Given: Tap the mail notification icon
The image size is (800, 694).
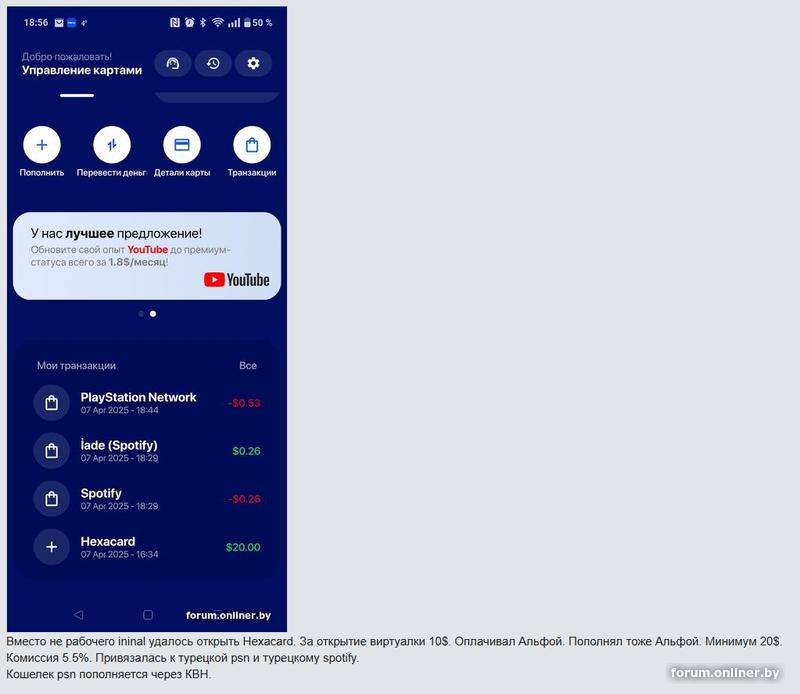Looking at the screenshot, I should click(x=59, y=22).
